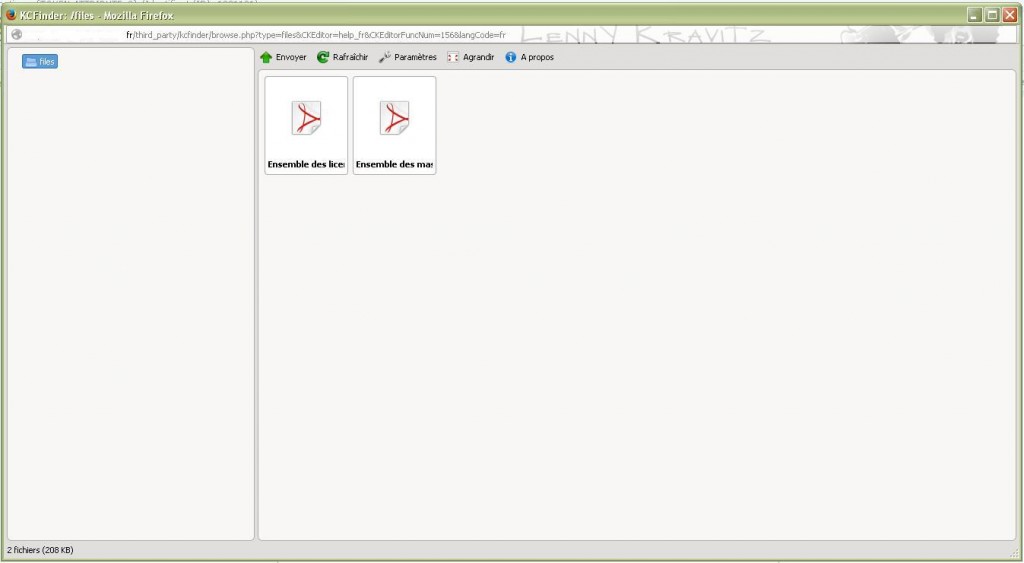The image size is (1024, 563).
Task: Click the Envoyer label in the toolbar
Action: pyautogui.click(x=291, y=57)
